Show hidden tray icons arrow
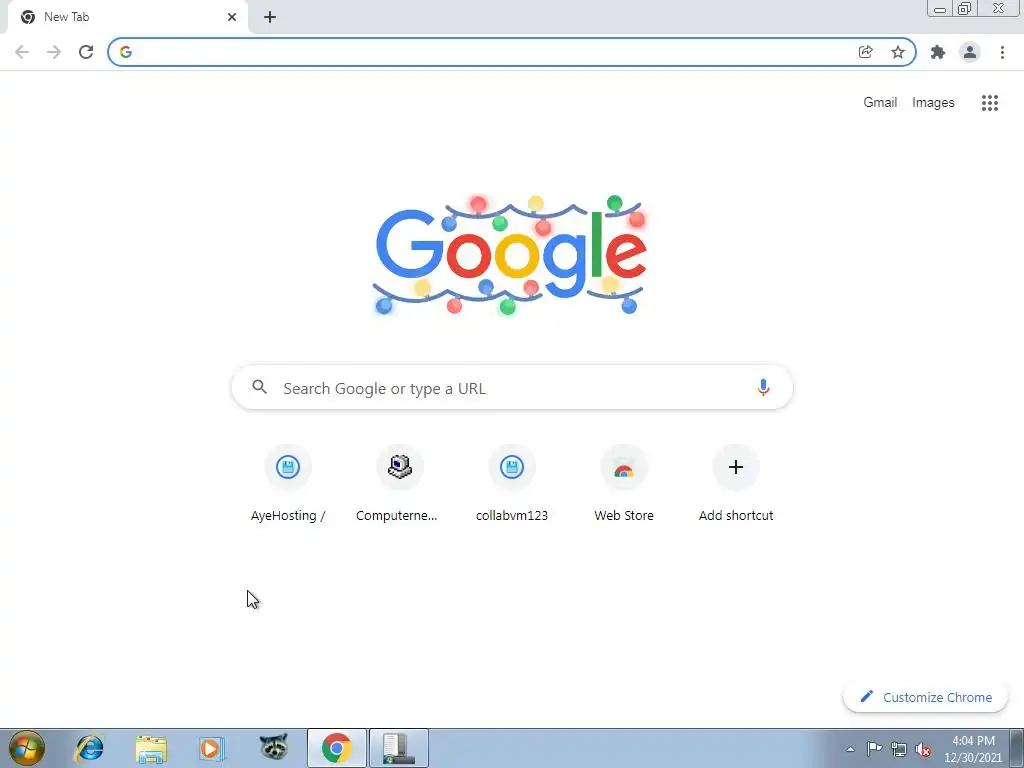 [x=850, y=749]
